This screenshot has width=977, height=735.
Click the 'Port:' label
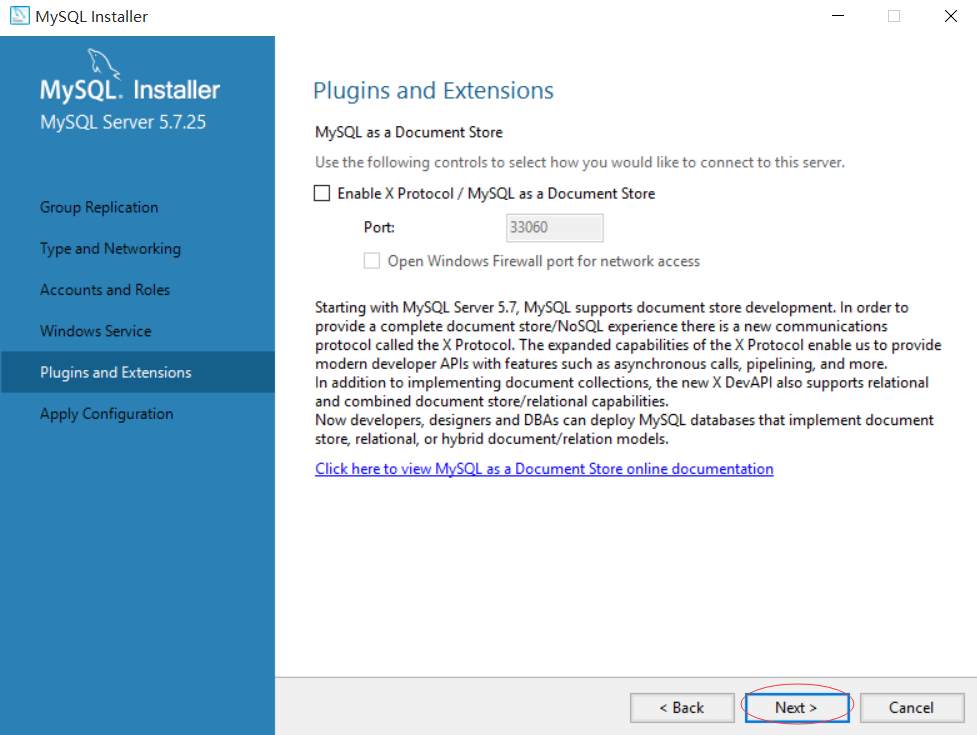(379, 227)
